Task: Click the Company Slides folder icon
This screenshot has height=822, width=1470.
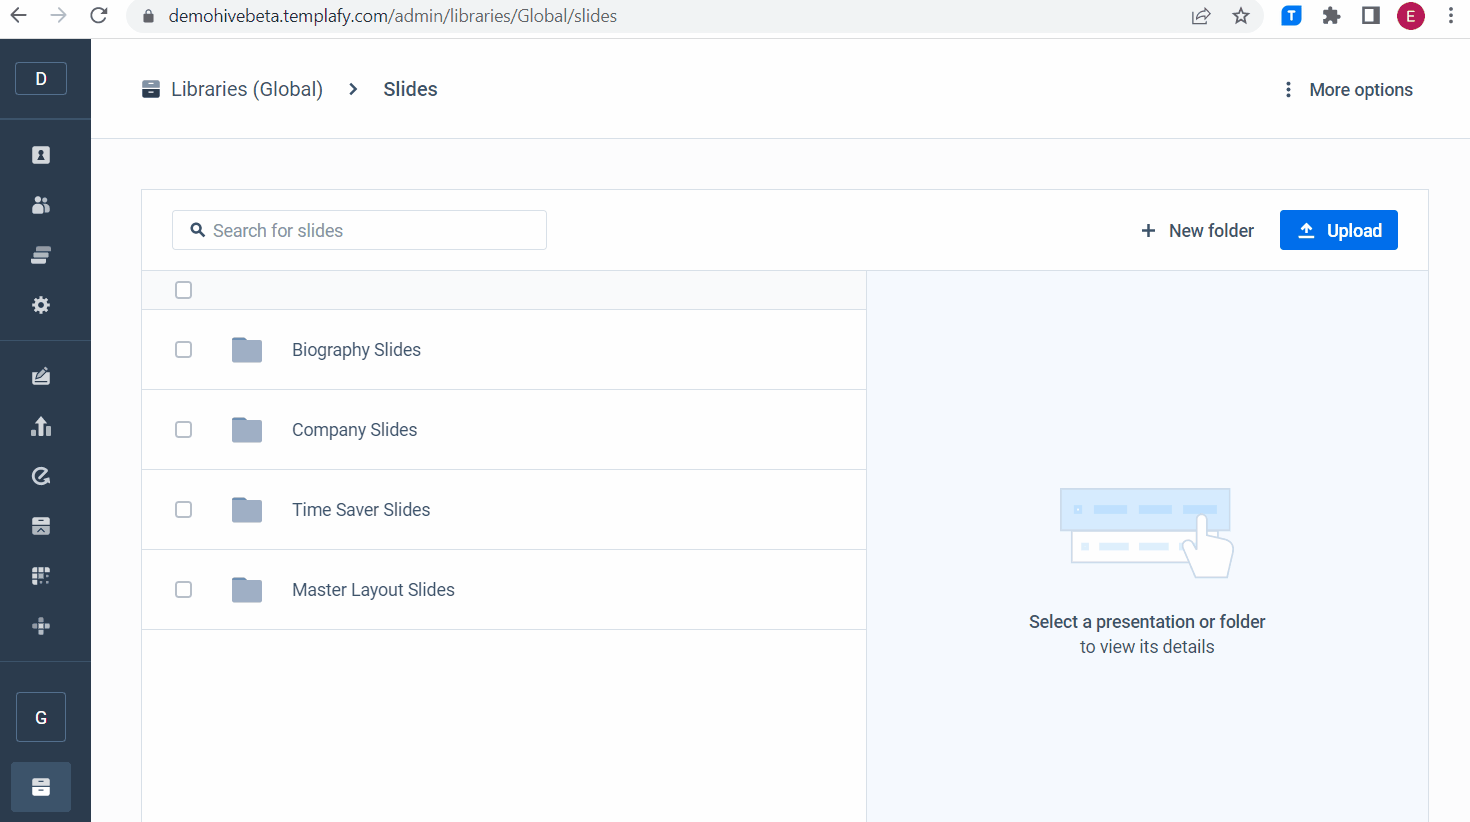Action: tap(247, 430)
